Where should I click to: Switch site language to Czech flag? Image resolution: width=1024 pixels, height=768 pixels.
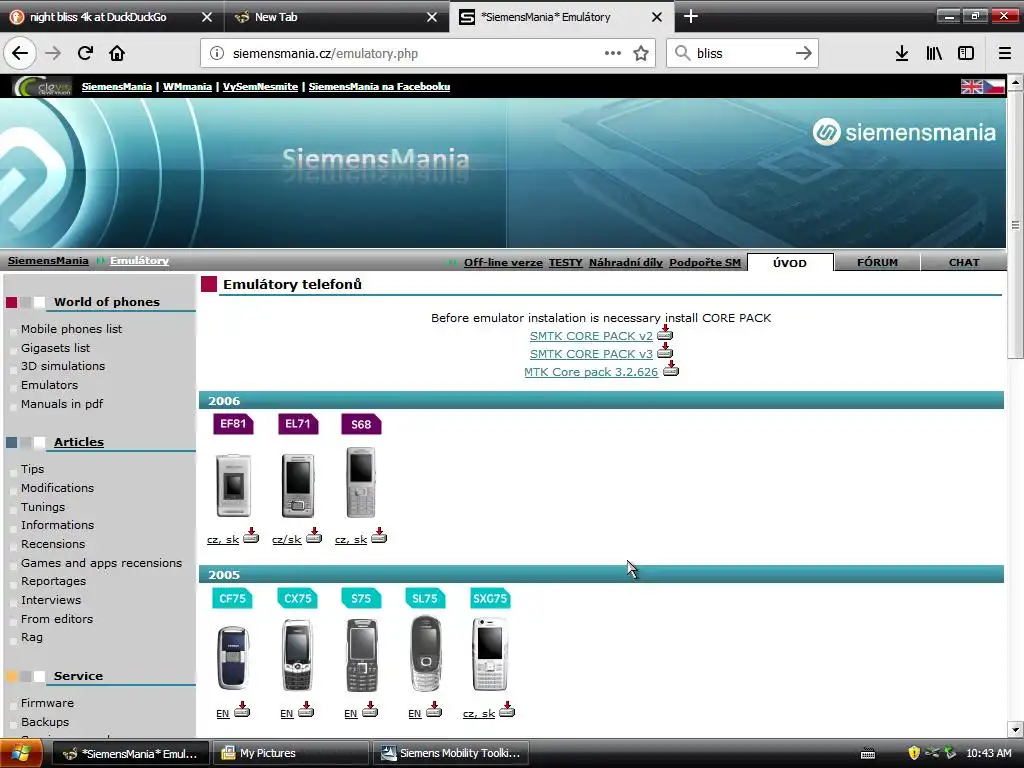coord(994,86)
